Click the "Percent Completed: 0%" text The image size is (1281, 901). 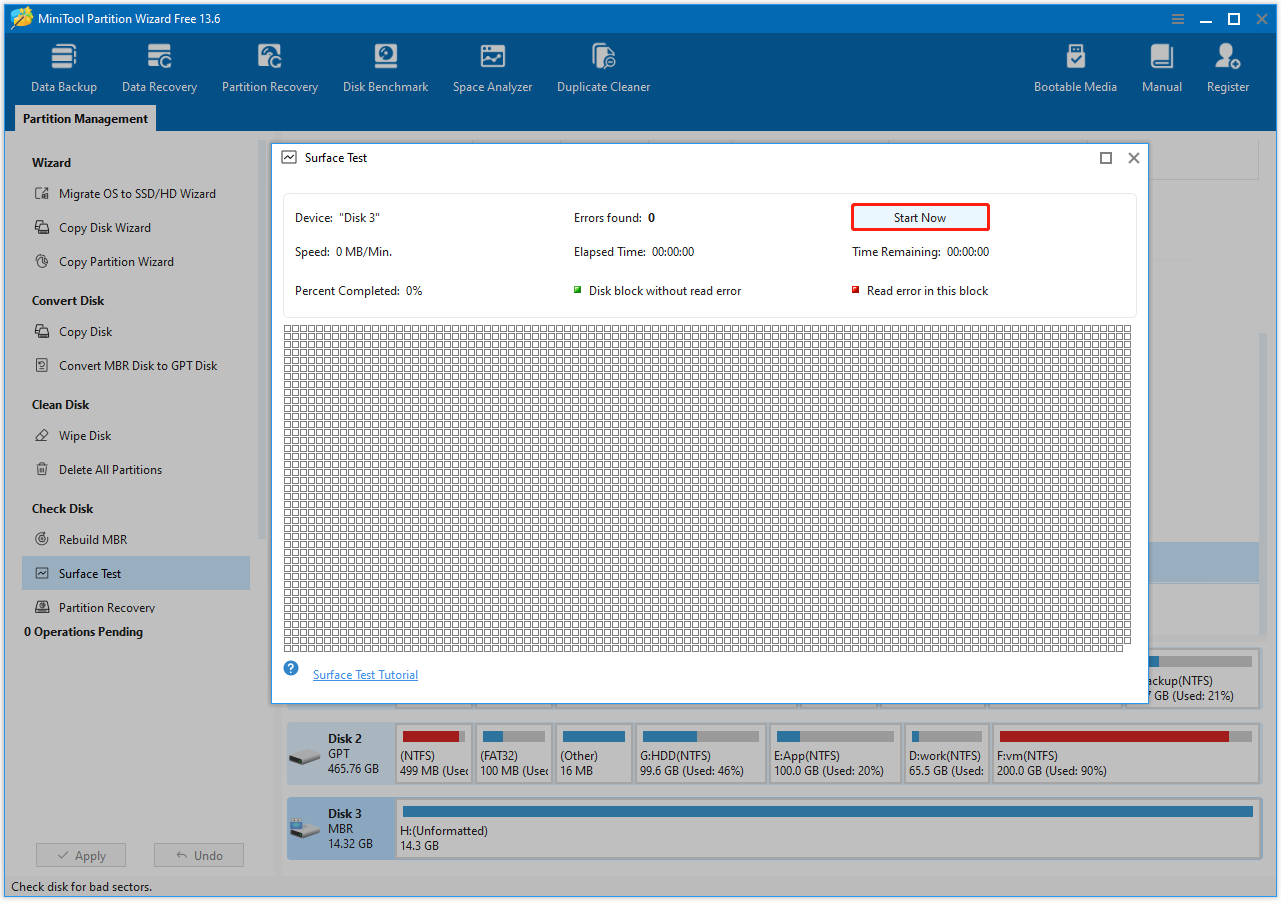pyautogui.click(x=358, y=291)
